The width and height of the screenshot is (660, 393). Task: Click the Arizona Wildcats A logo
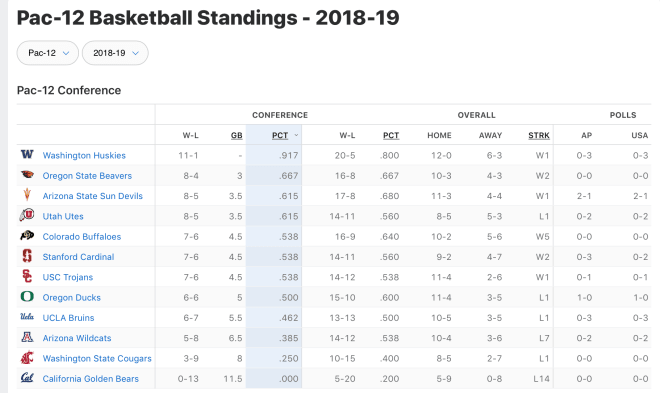point(27,337)
